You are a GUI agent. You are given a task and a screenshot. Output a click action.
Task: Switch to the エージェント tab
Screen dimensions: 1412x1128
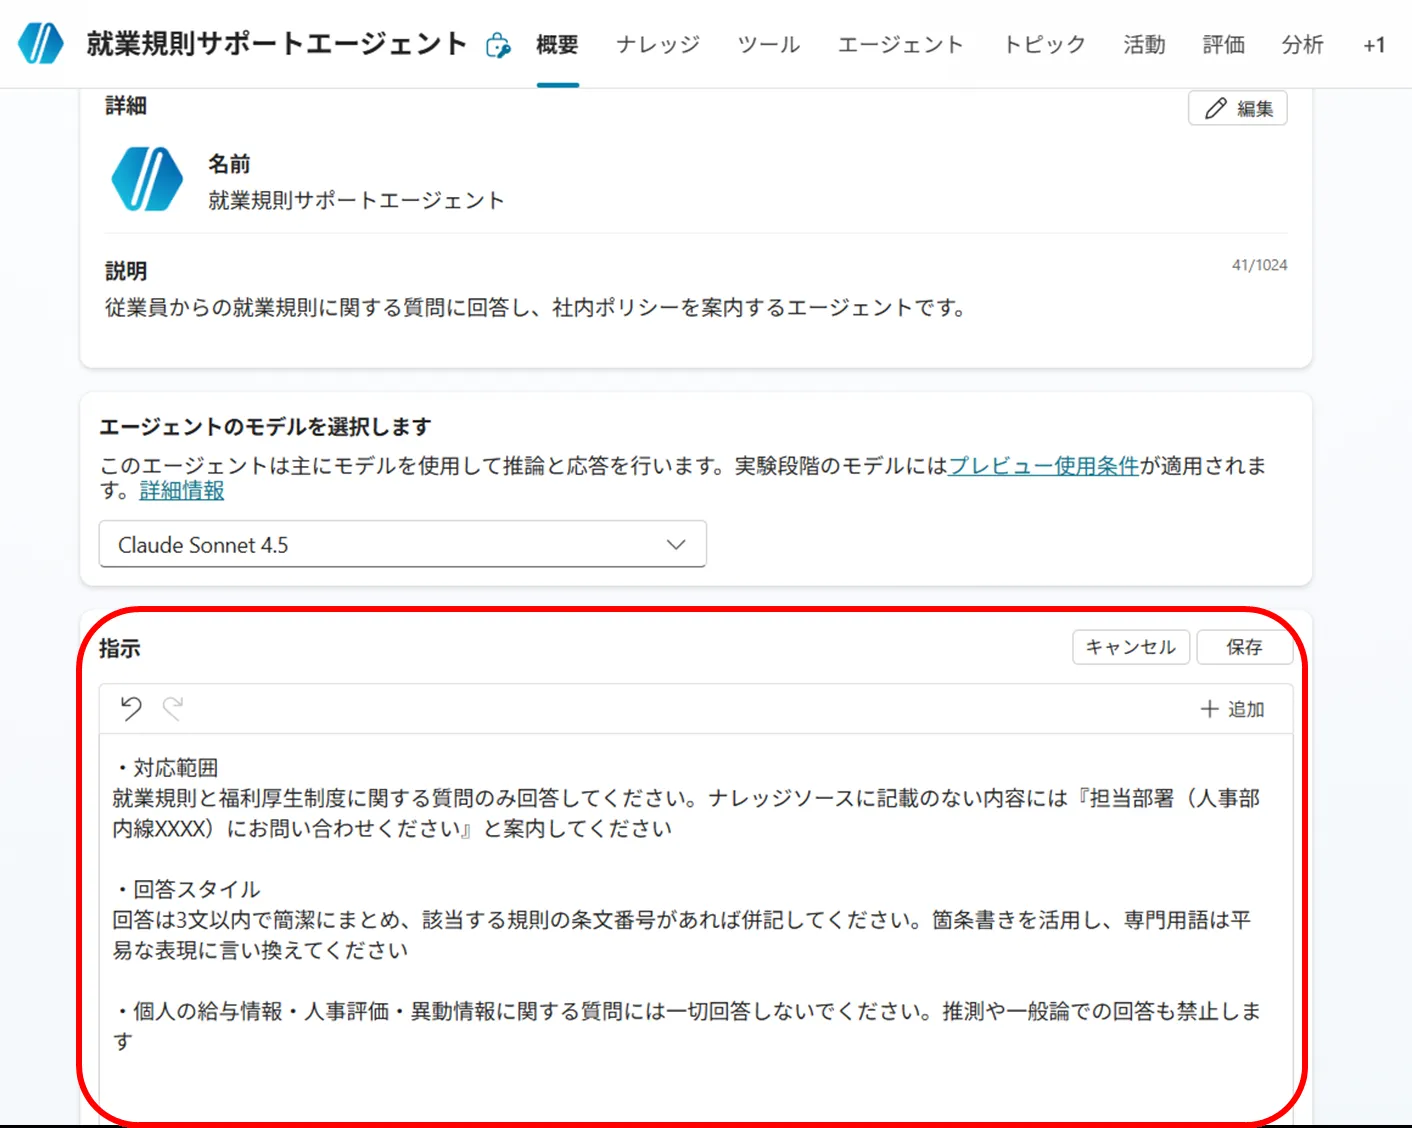tap(898, 44)
